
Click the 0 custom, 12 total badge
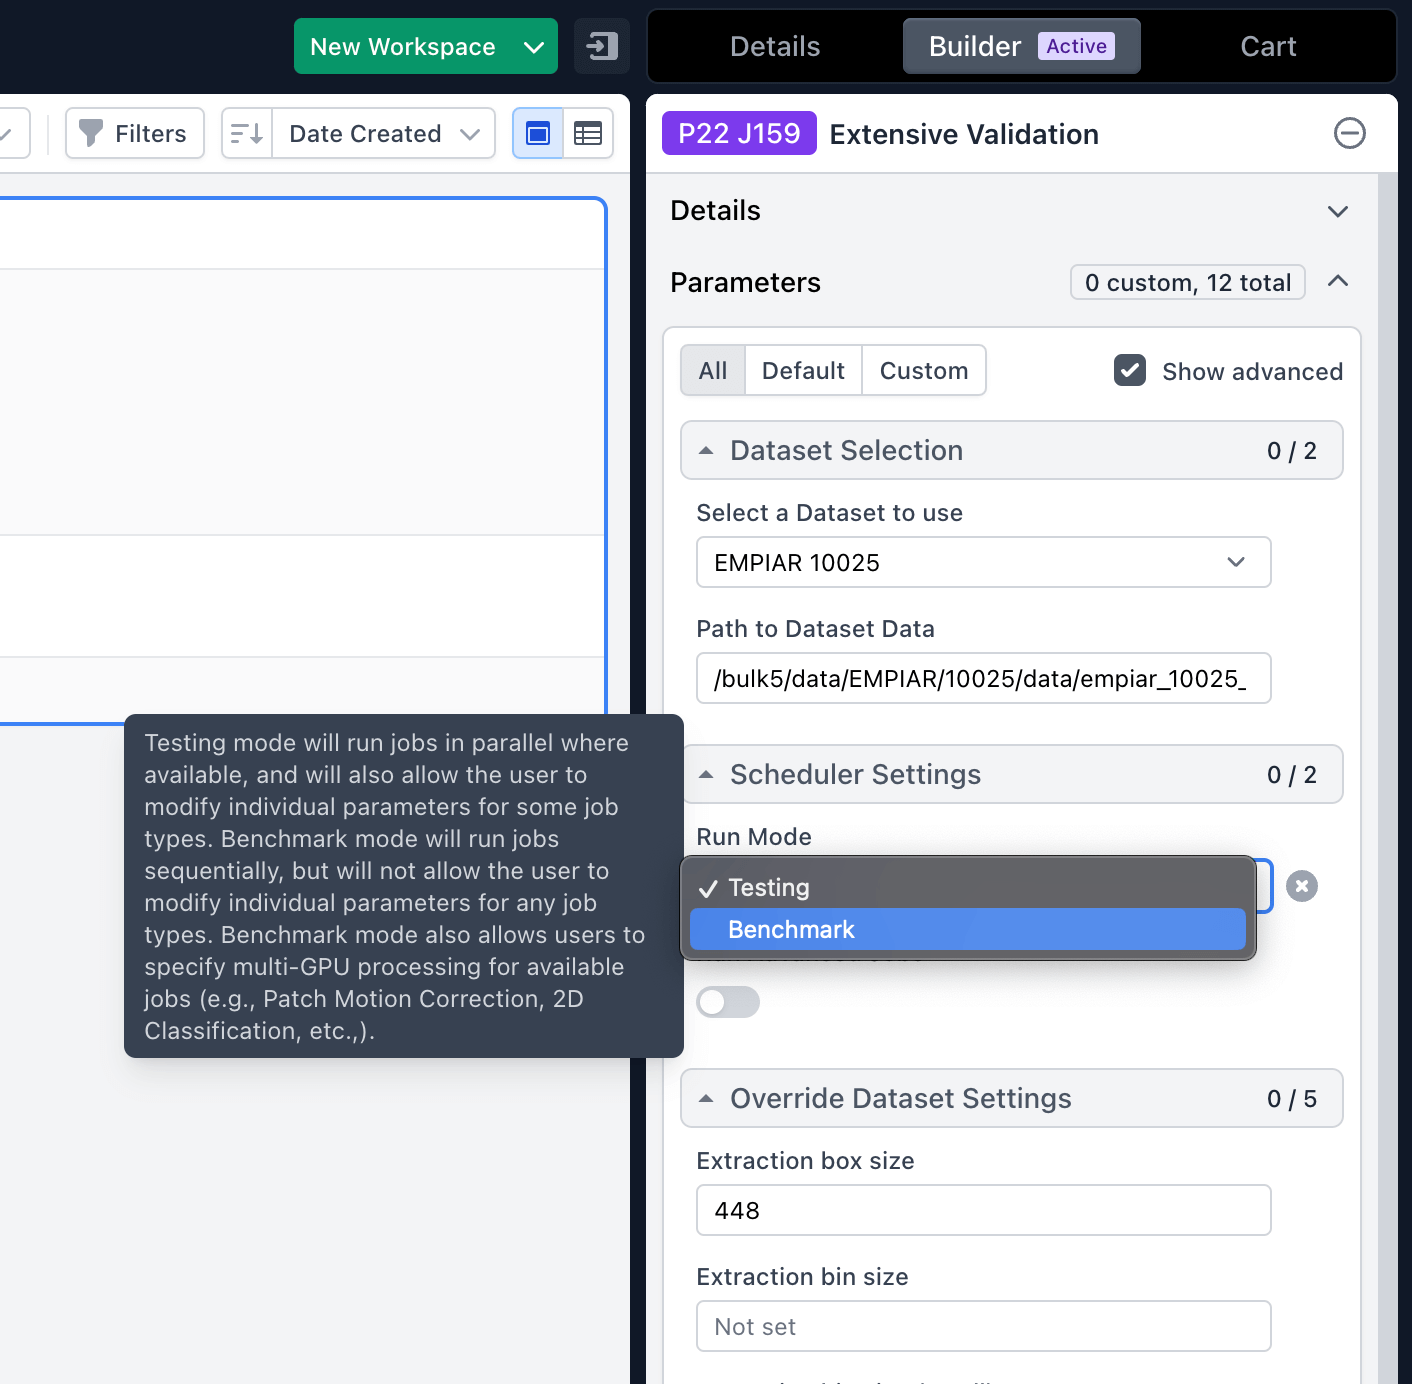1188,282
